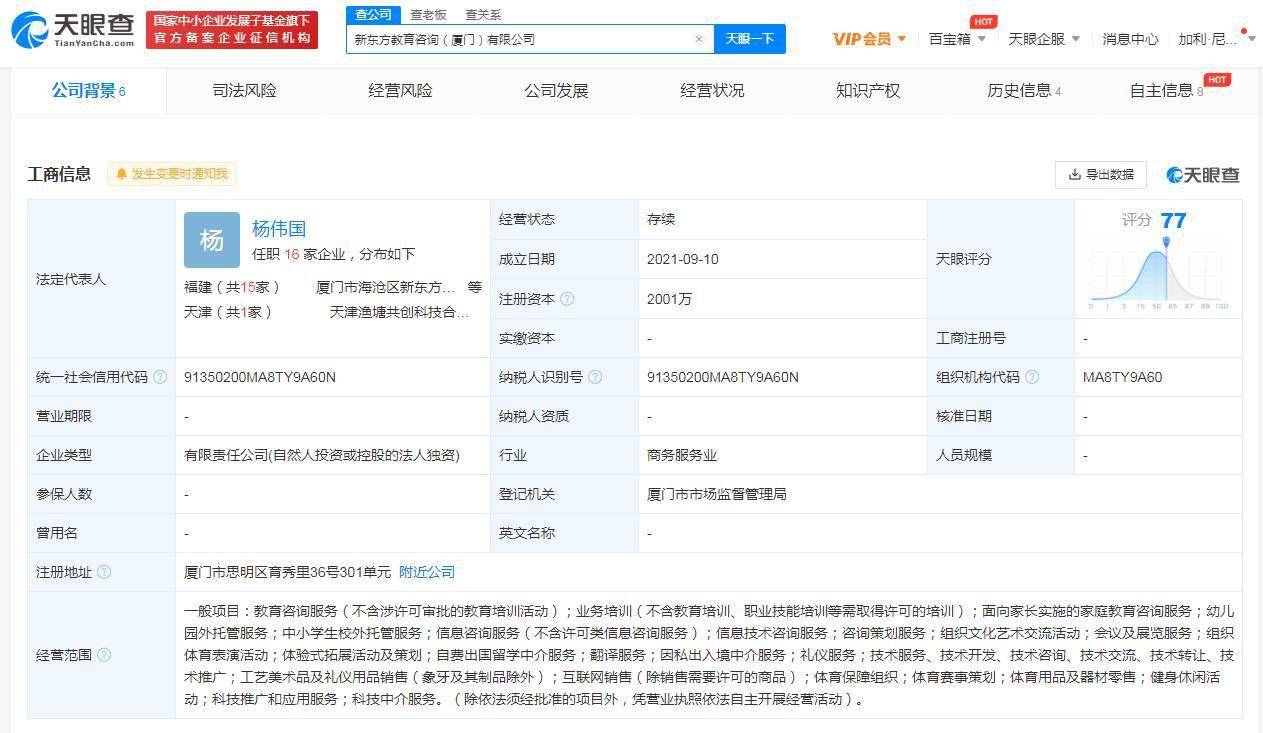Clear the search box with the X icon
The image size is (1263, 733).
(699, 39)
